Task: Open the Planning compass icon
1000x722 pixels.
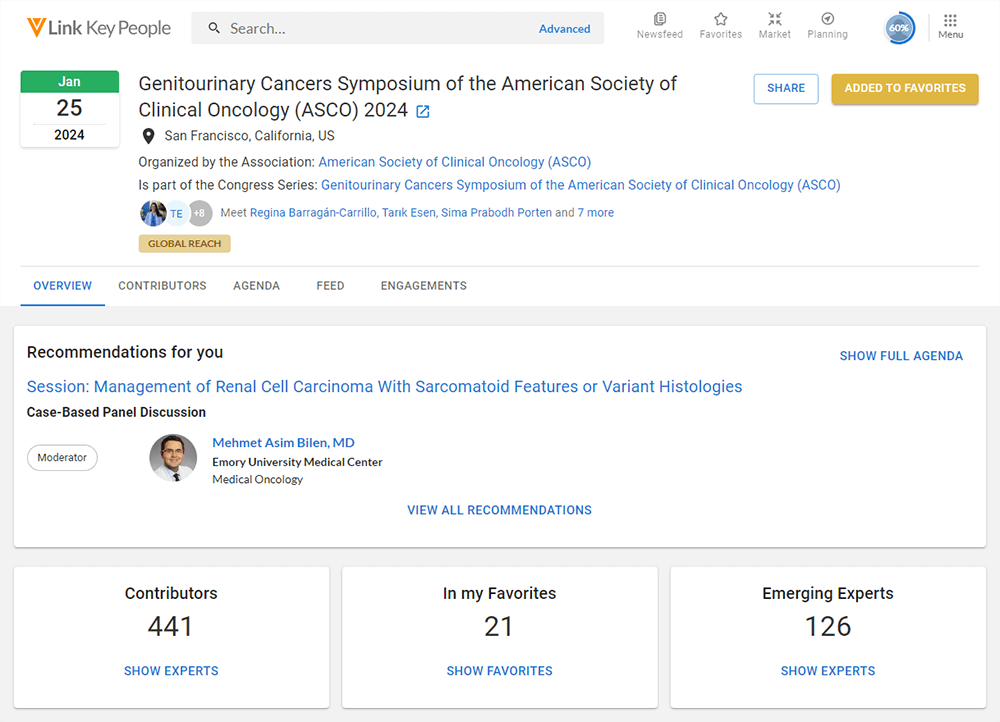Action: tap(827, 20)
